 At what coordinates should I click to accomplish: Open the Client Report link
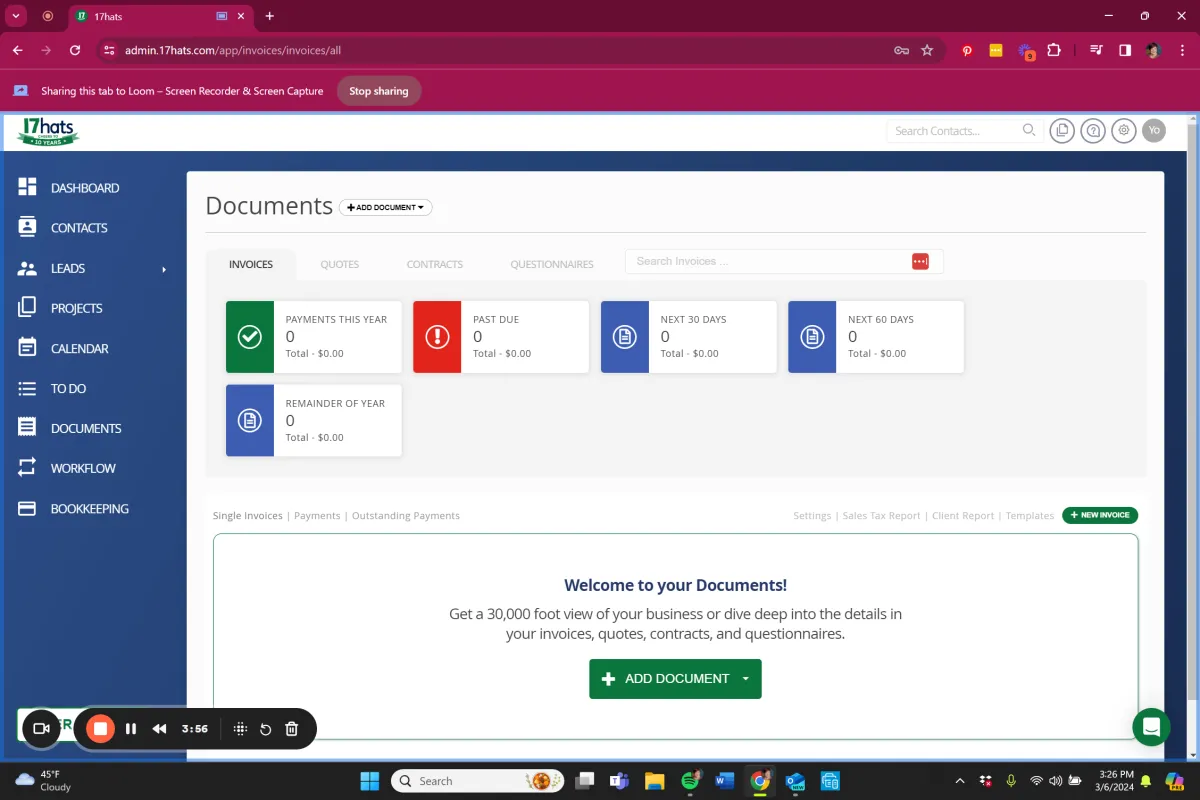(x=963, y=516)
